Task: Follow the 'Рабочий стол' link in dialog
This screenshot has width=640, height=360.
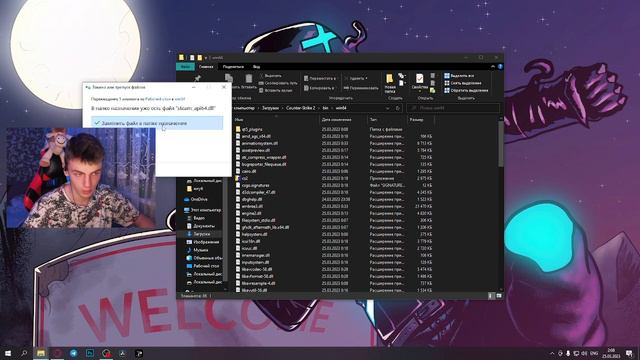Action: [x=158, y=99]
